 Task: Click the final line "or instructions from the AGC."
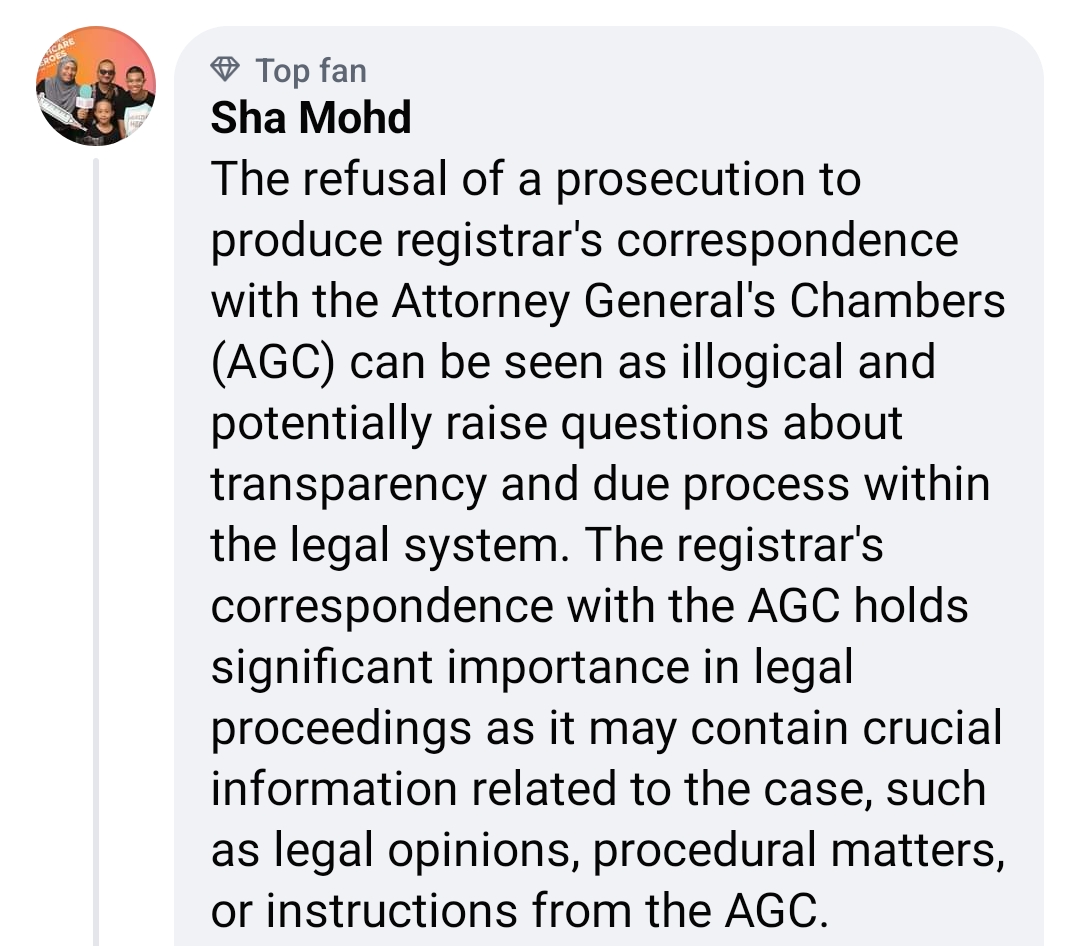point(519,911)
